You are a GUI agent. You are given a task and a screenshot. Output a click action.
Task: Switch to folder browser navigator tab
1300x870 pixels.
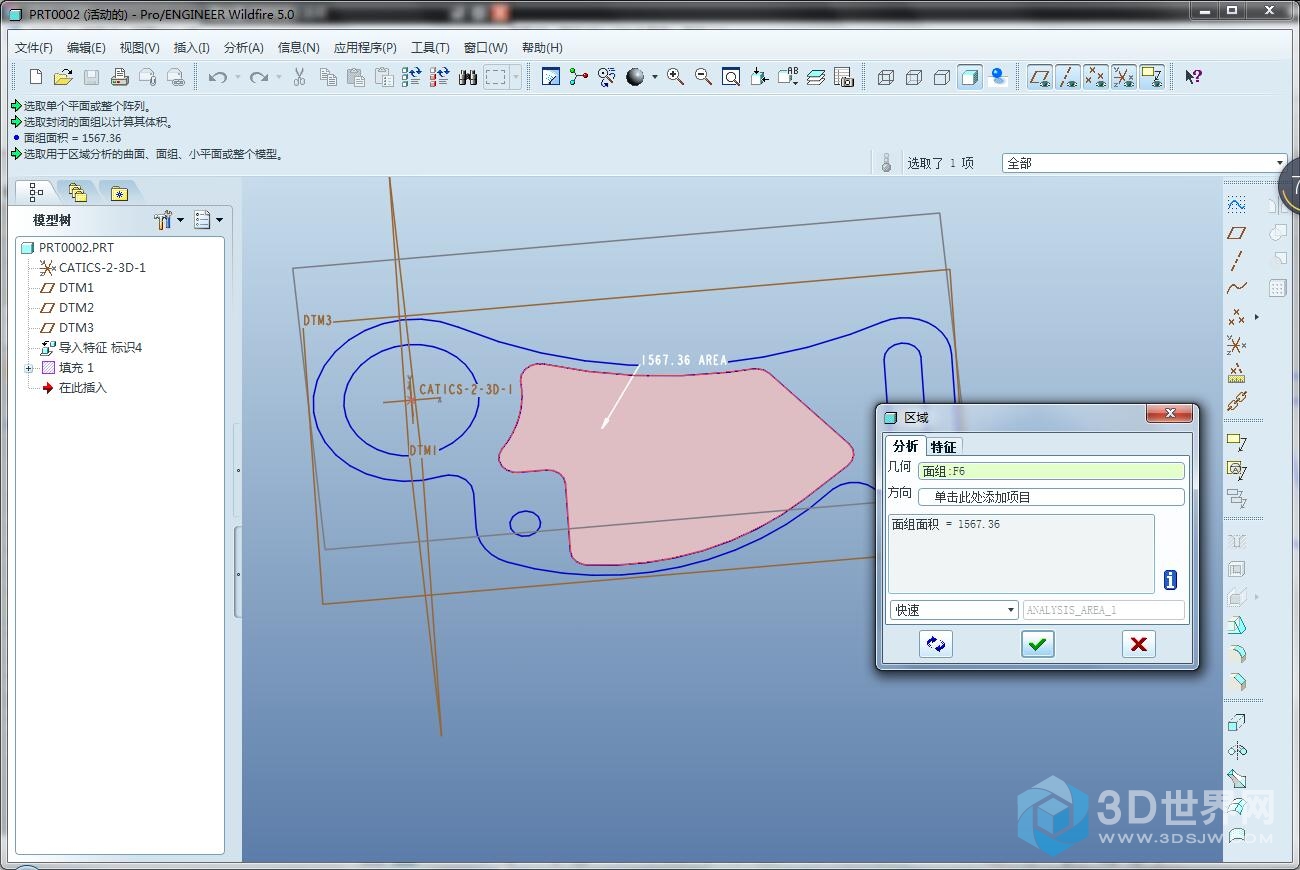(77, 193)
